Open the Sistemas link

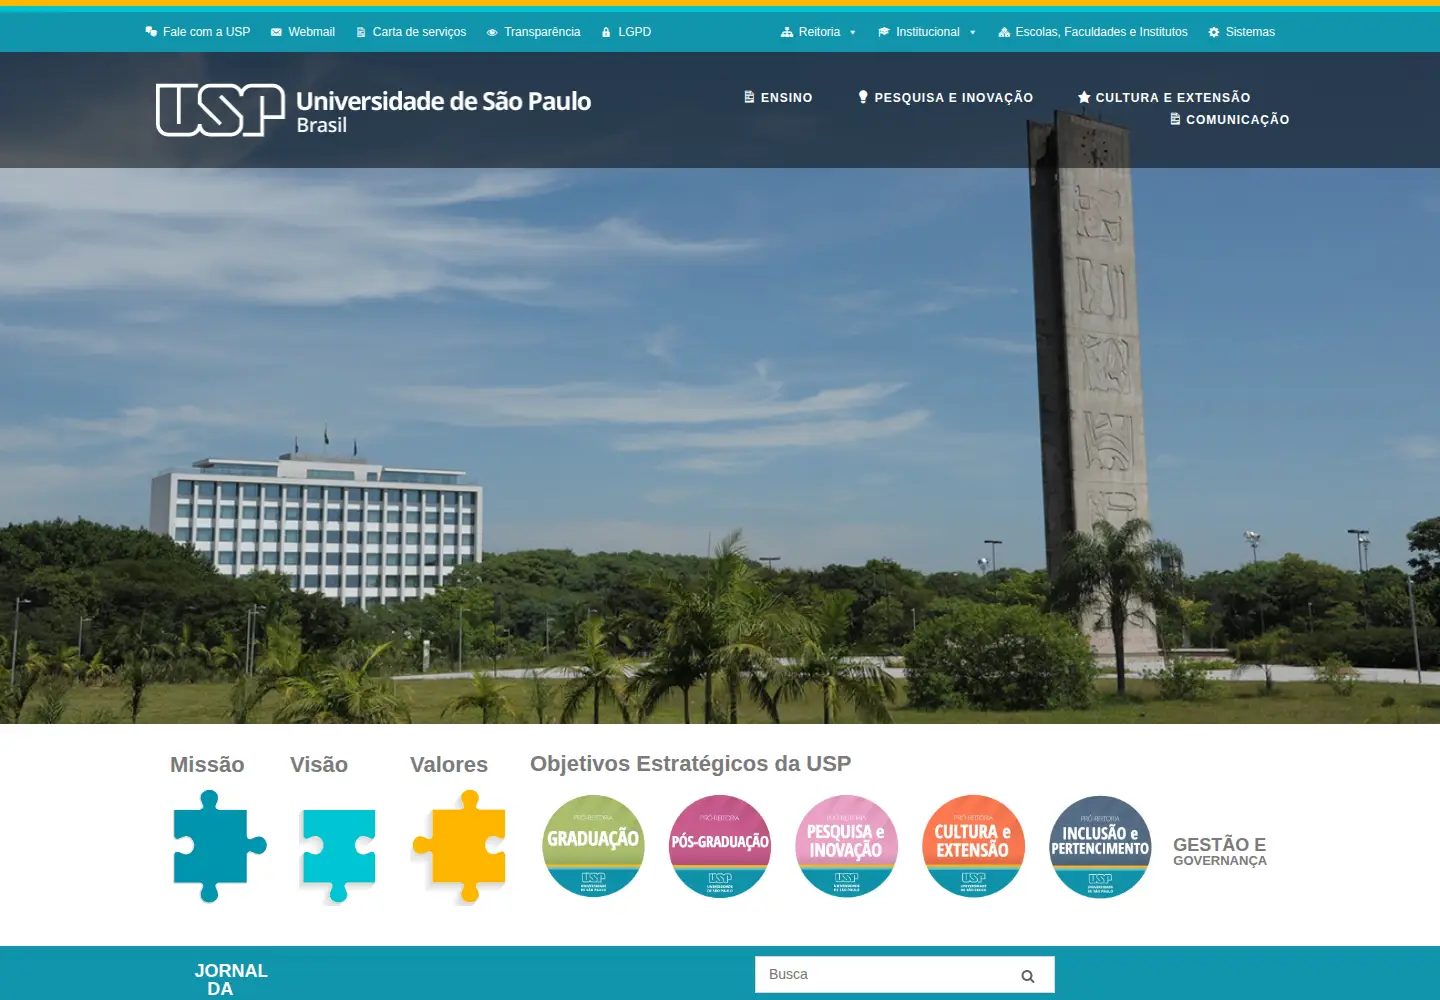pos(1242,32)
